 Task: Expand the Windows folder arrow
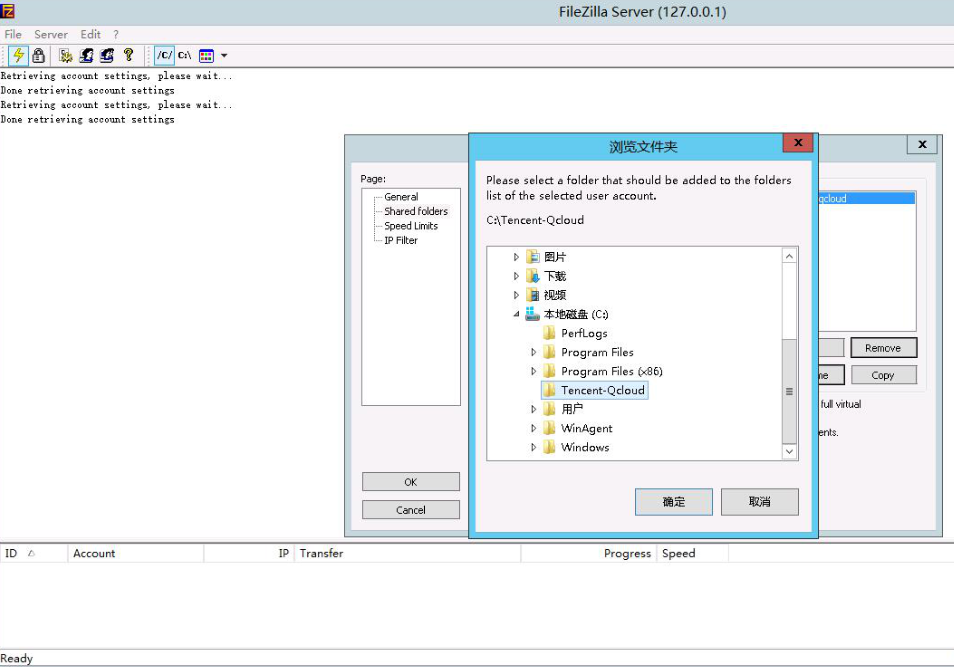pos(534,447)
